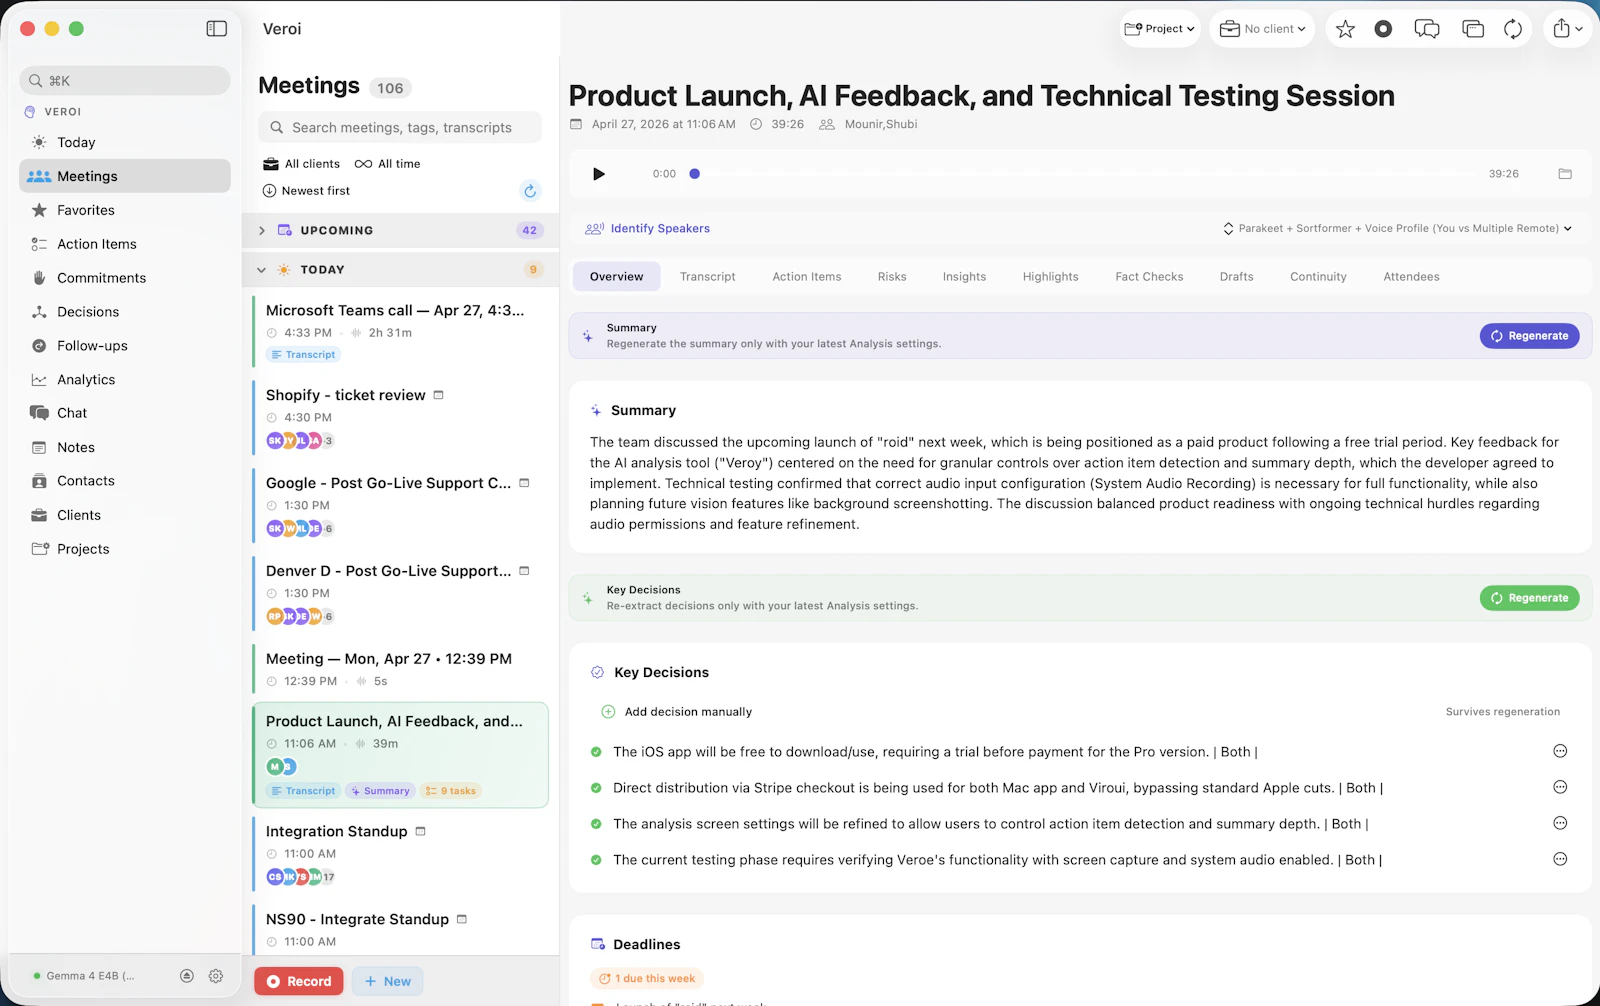The image size is (1600, 1006).
Task: Switch to the Fact Checks tab
Action: pos(1149,277)
